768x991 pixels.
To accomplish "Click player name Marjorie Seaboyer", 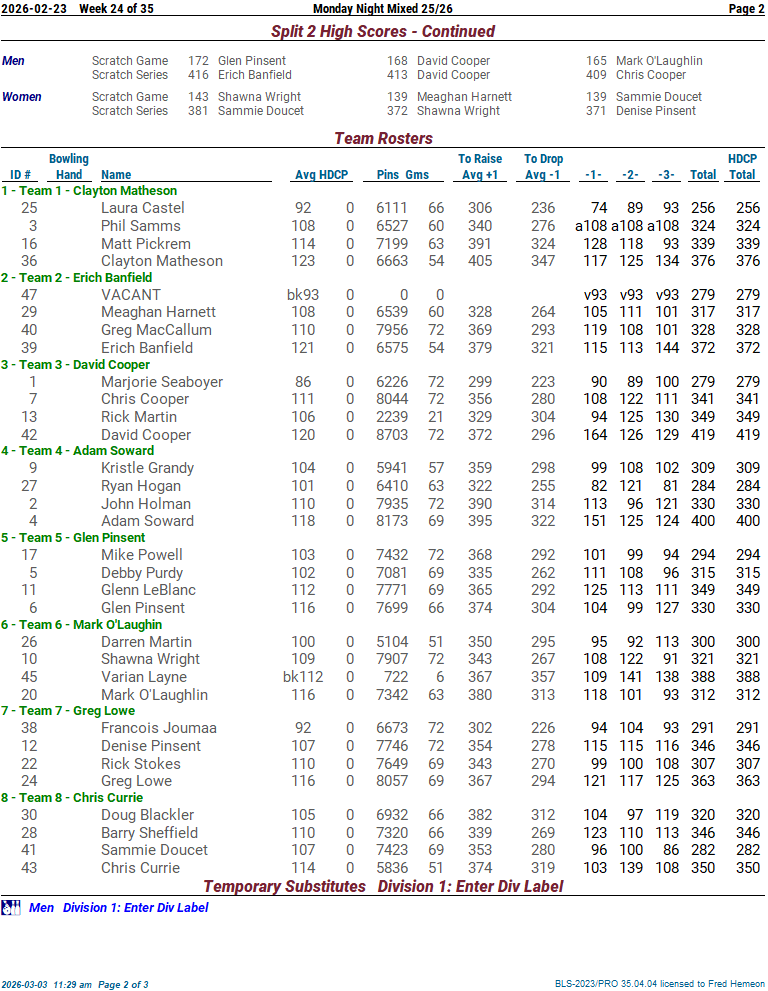I will tap(162, 382).
